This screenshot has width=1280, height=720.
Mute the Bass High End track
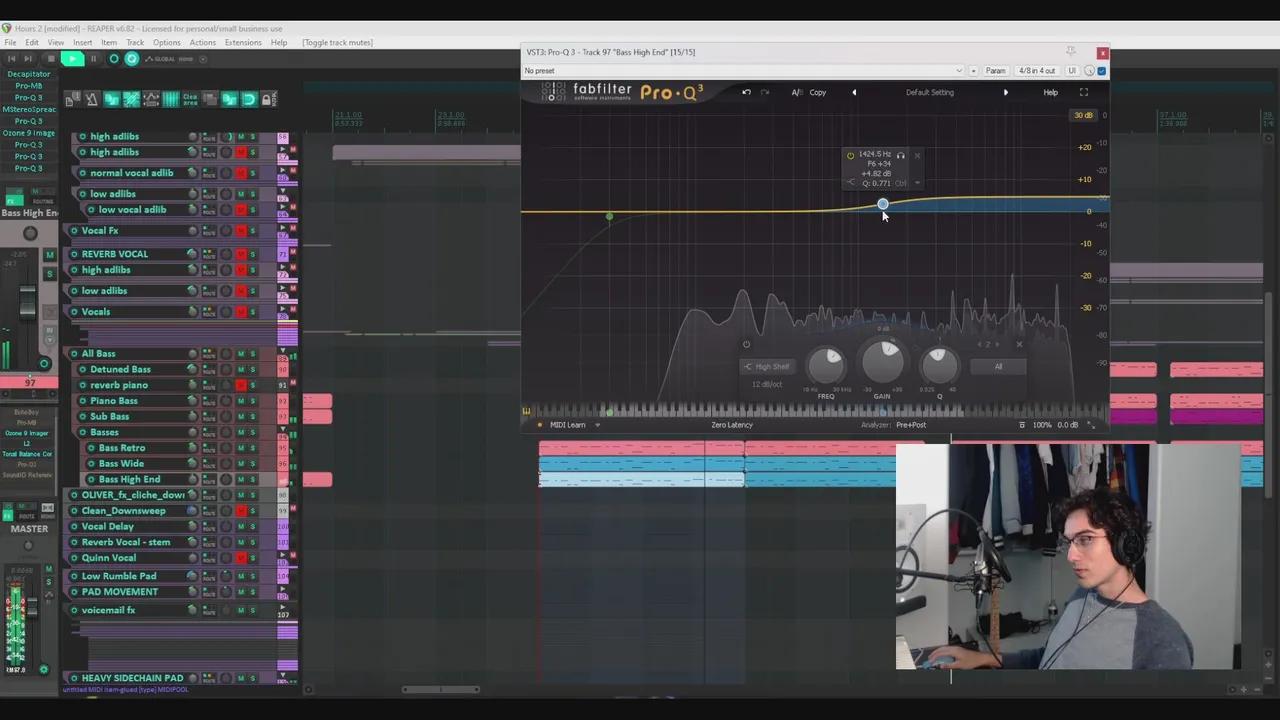(240, 479)
